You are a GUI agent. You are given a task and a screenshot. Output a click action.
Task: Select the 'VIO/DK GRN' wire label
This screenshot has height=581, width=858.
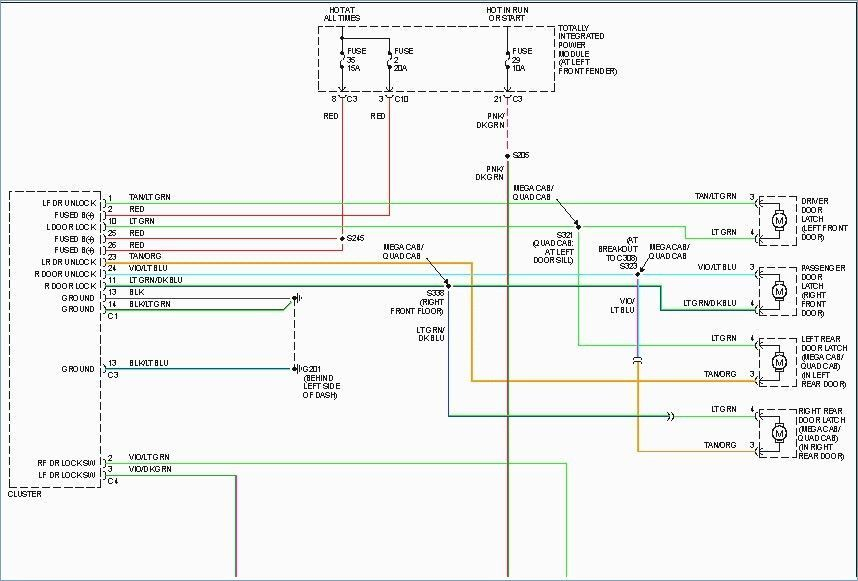pos(150,469)
